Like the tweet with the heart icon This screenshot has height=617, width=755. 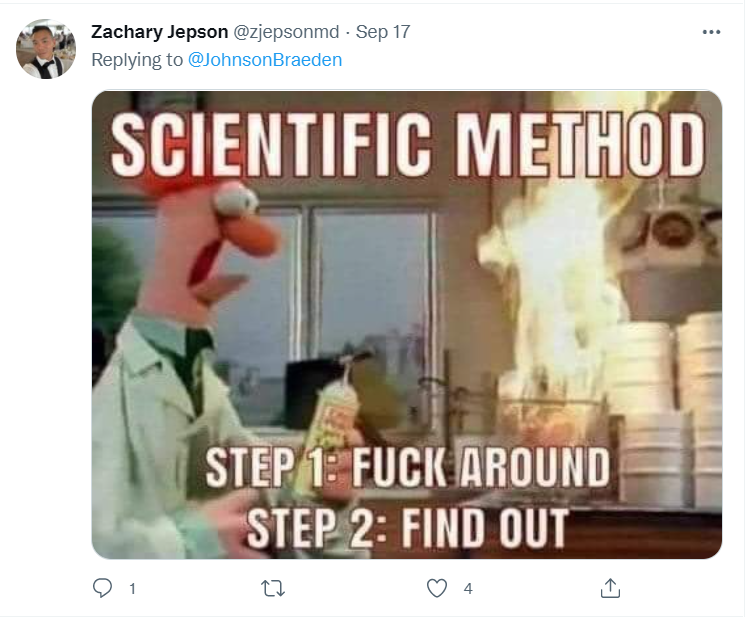(x=437, y=588)
